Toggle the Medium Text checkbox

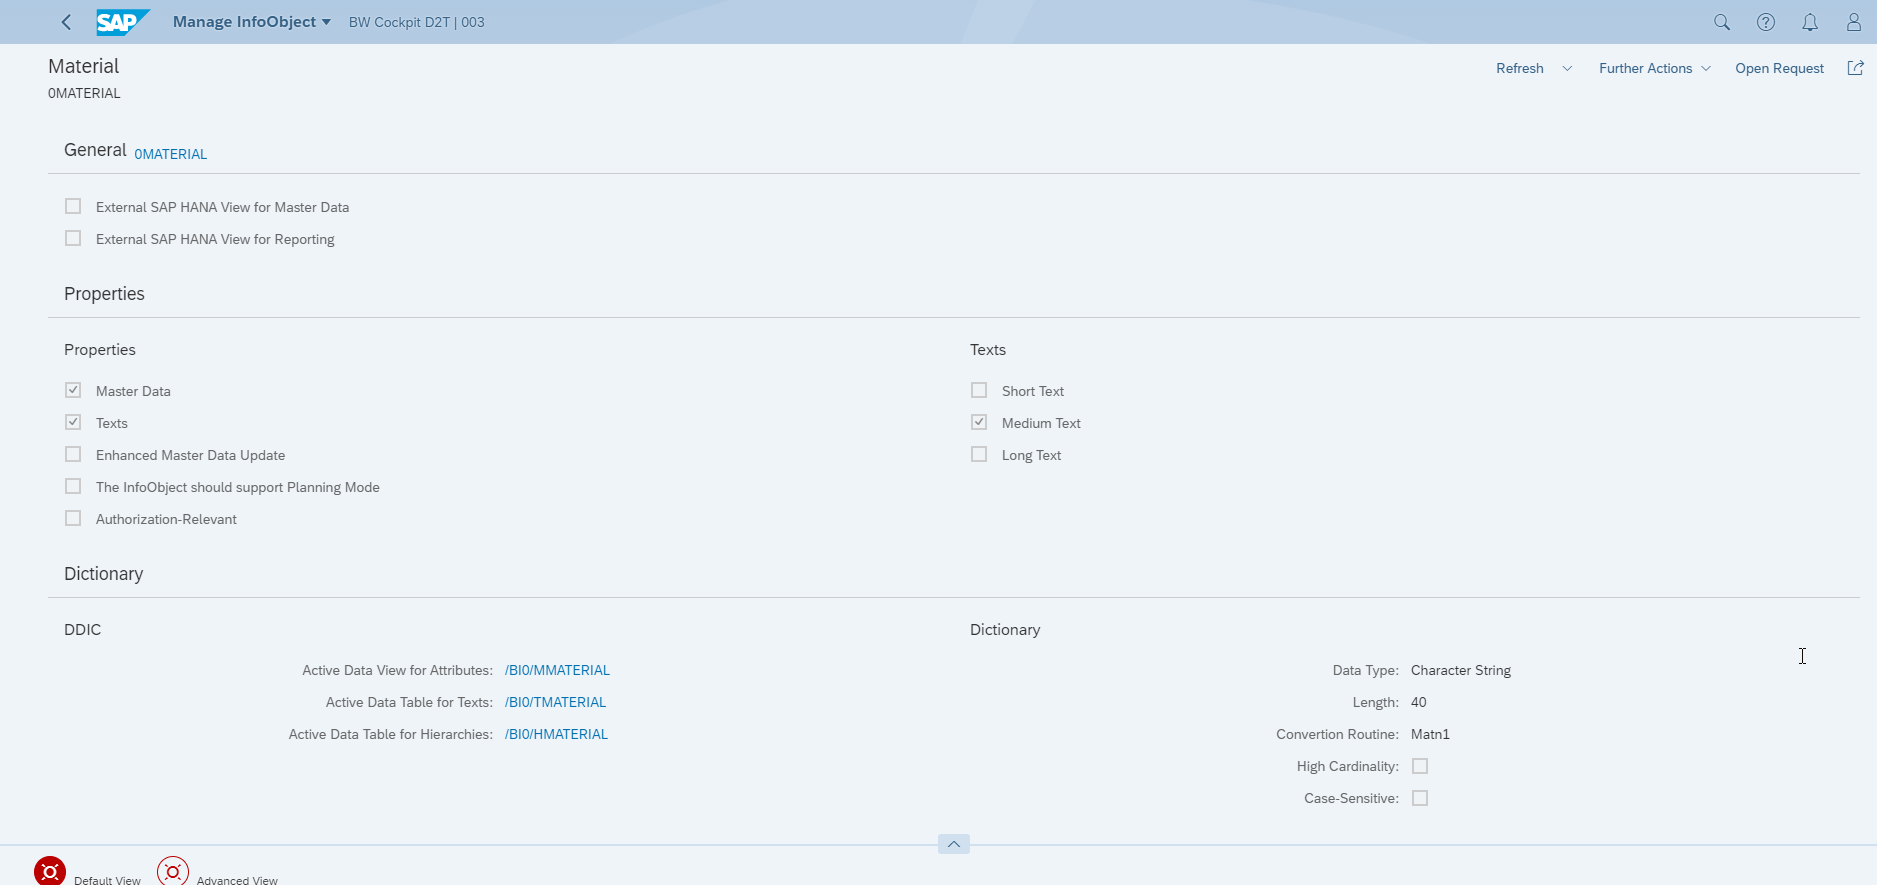tap(979, 422)
